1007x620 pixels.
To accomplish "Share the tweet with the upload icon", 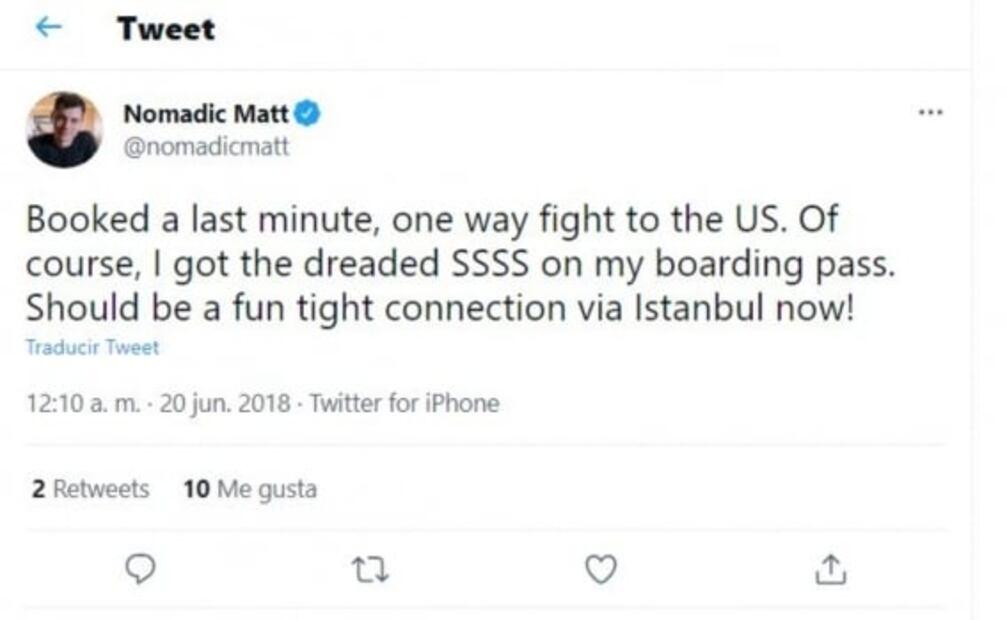I will (x=830, y=570).
